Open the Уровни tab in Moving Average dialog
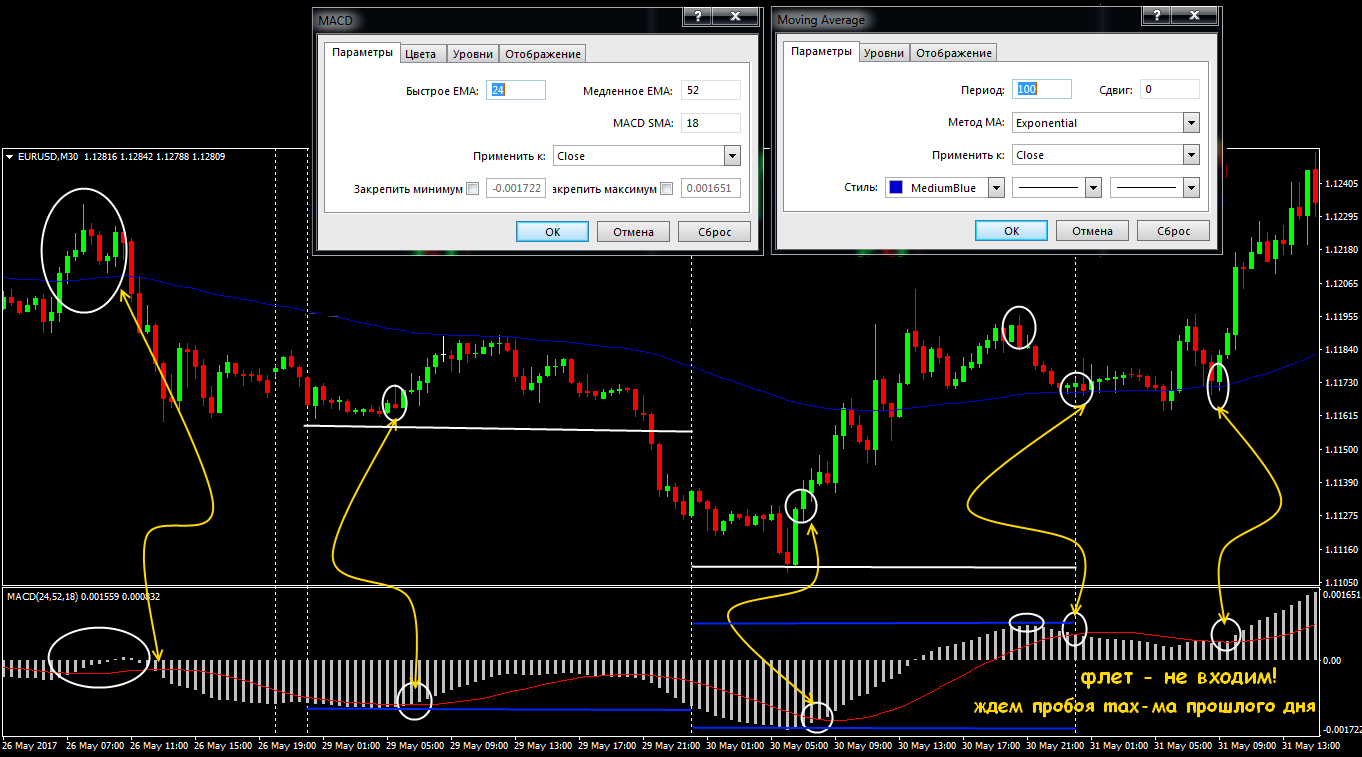Viewport: 1362px width, 757px height. coord(884,53)
